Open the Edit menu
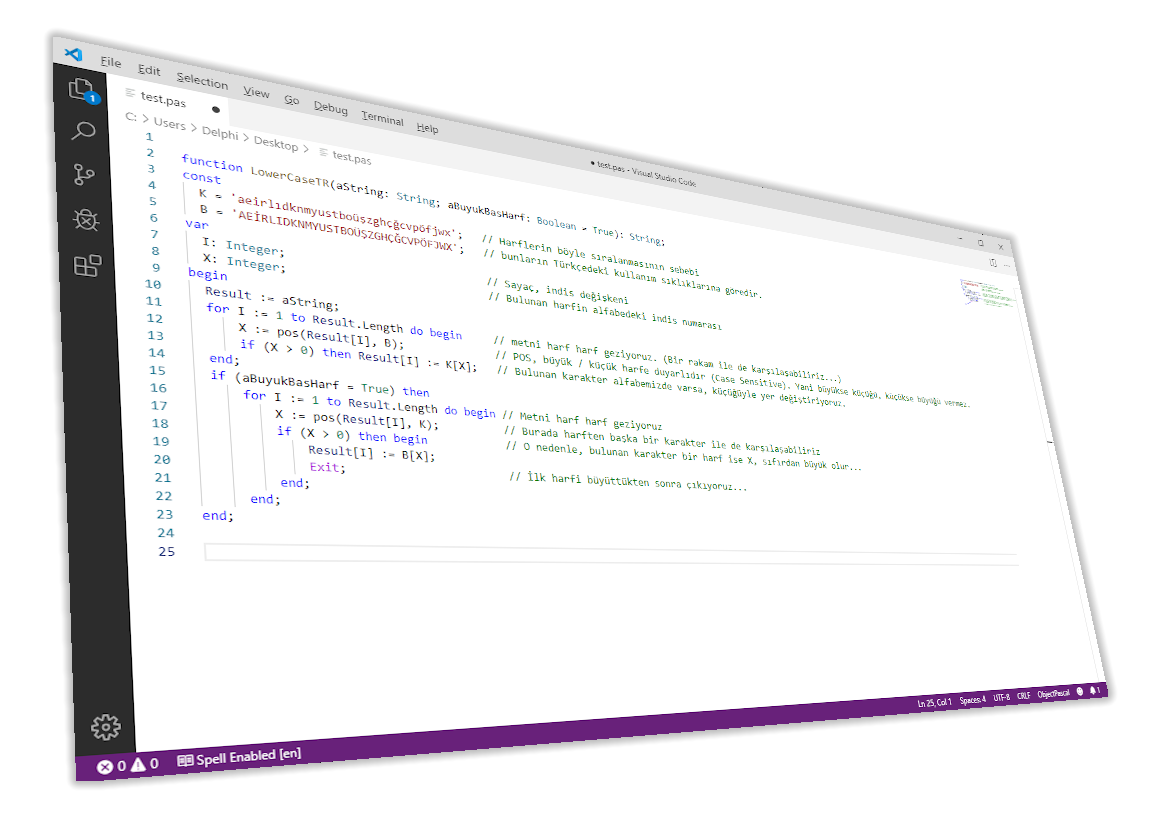 tap(149, 70)
